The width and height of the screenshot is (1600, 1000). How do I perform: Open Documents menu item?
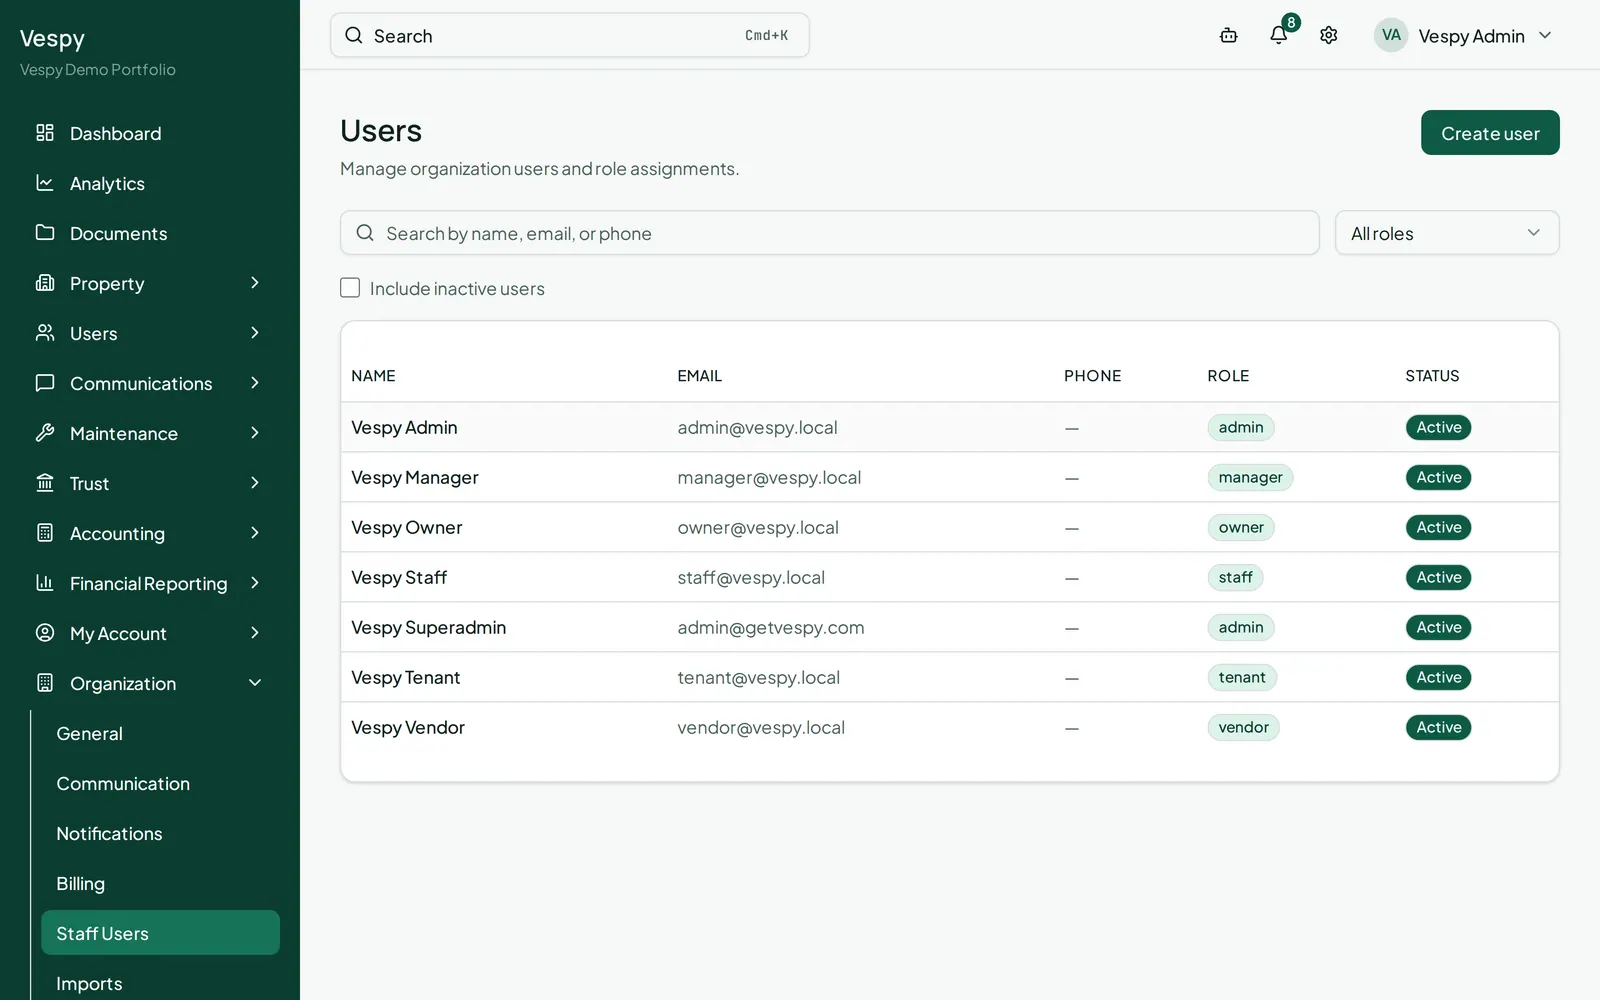150,233
